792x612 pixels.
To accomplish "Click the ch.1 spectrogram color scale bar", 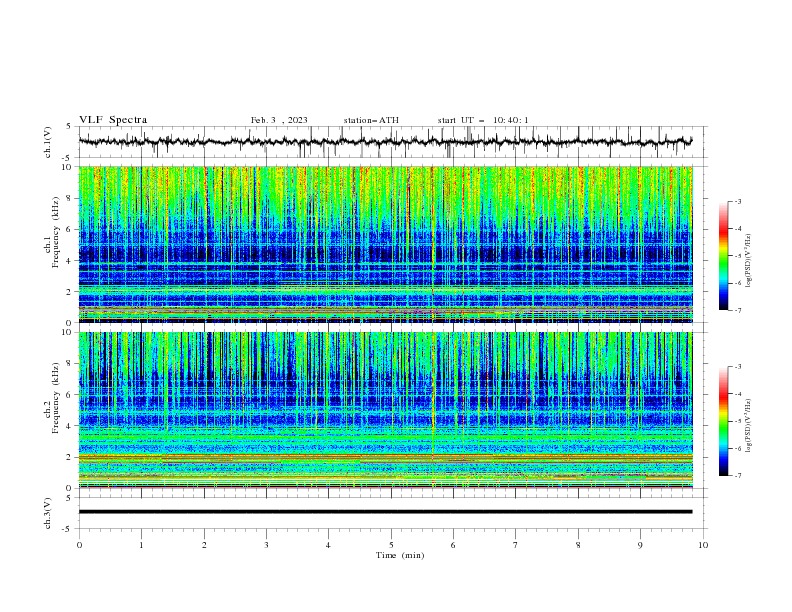I will pos(724,256).
